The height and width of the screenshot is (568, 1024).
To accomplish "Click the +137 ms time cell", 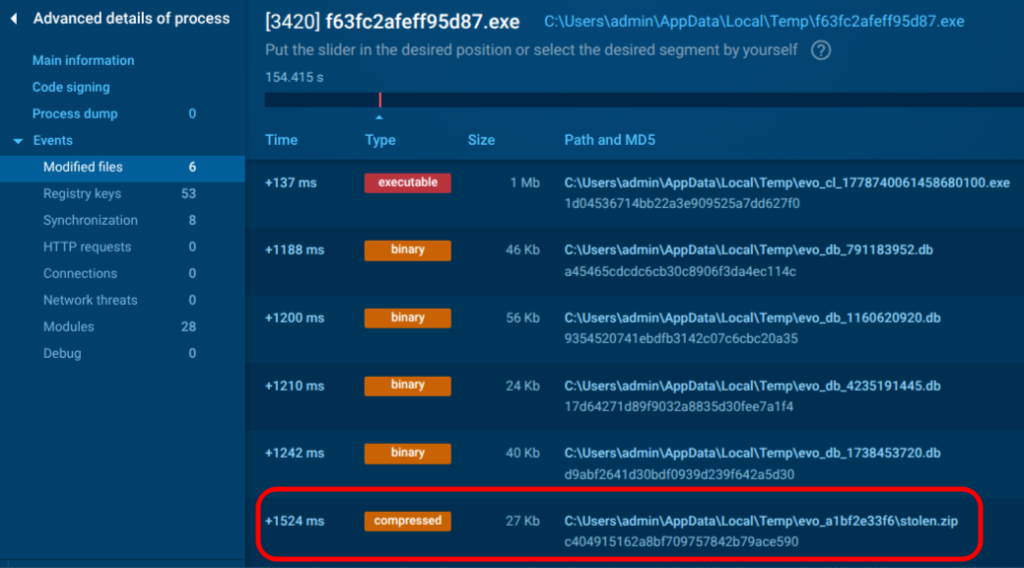I will (x=291, y=183).
